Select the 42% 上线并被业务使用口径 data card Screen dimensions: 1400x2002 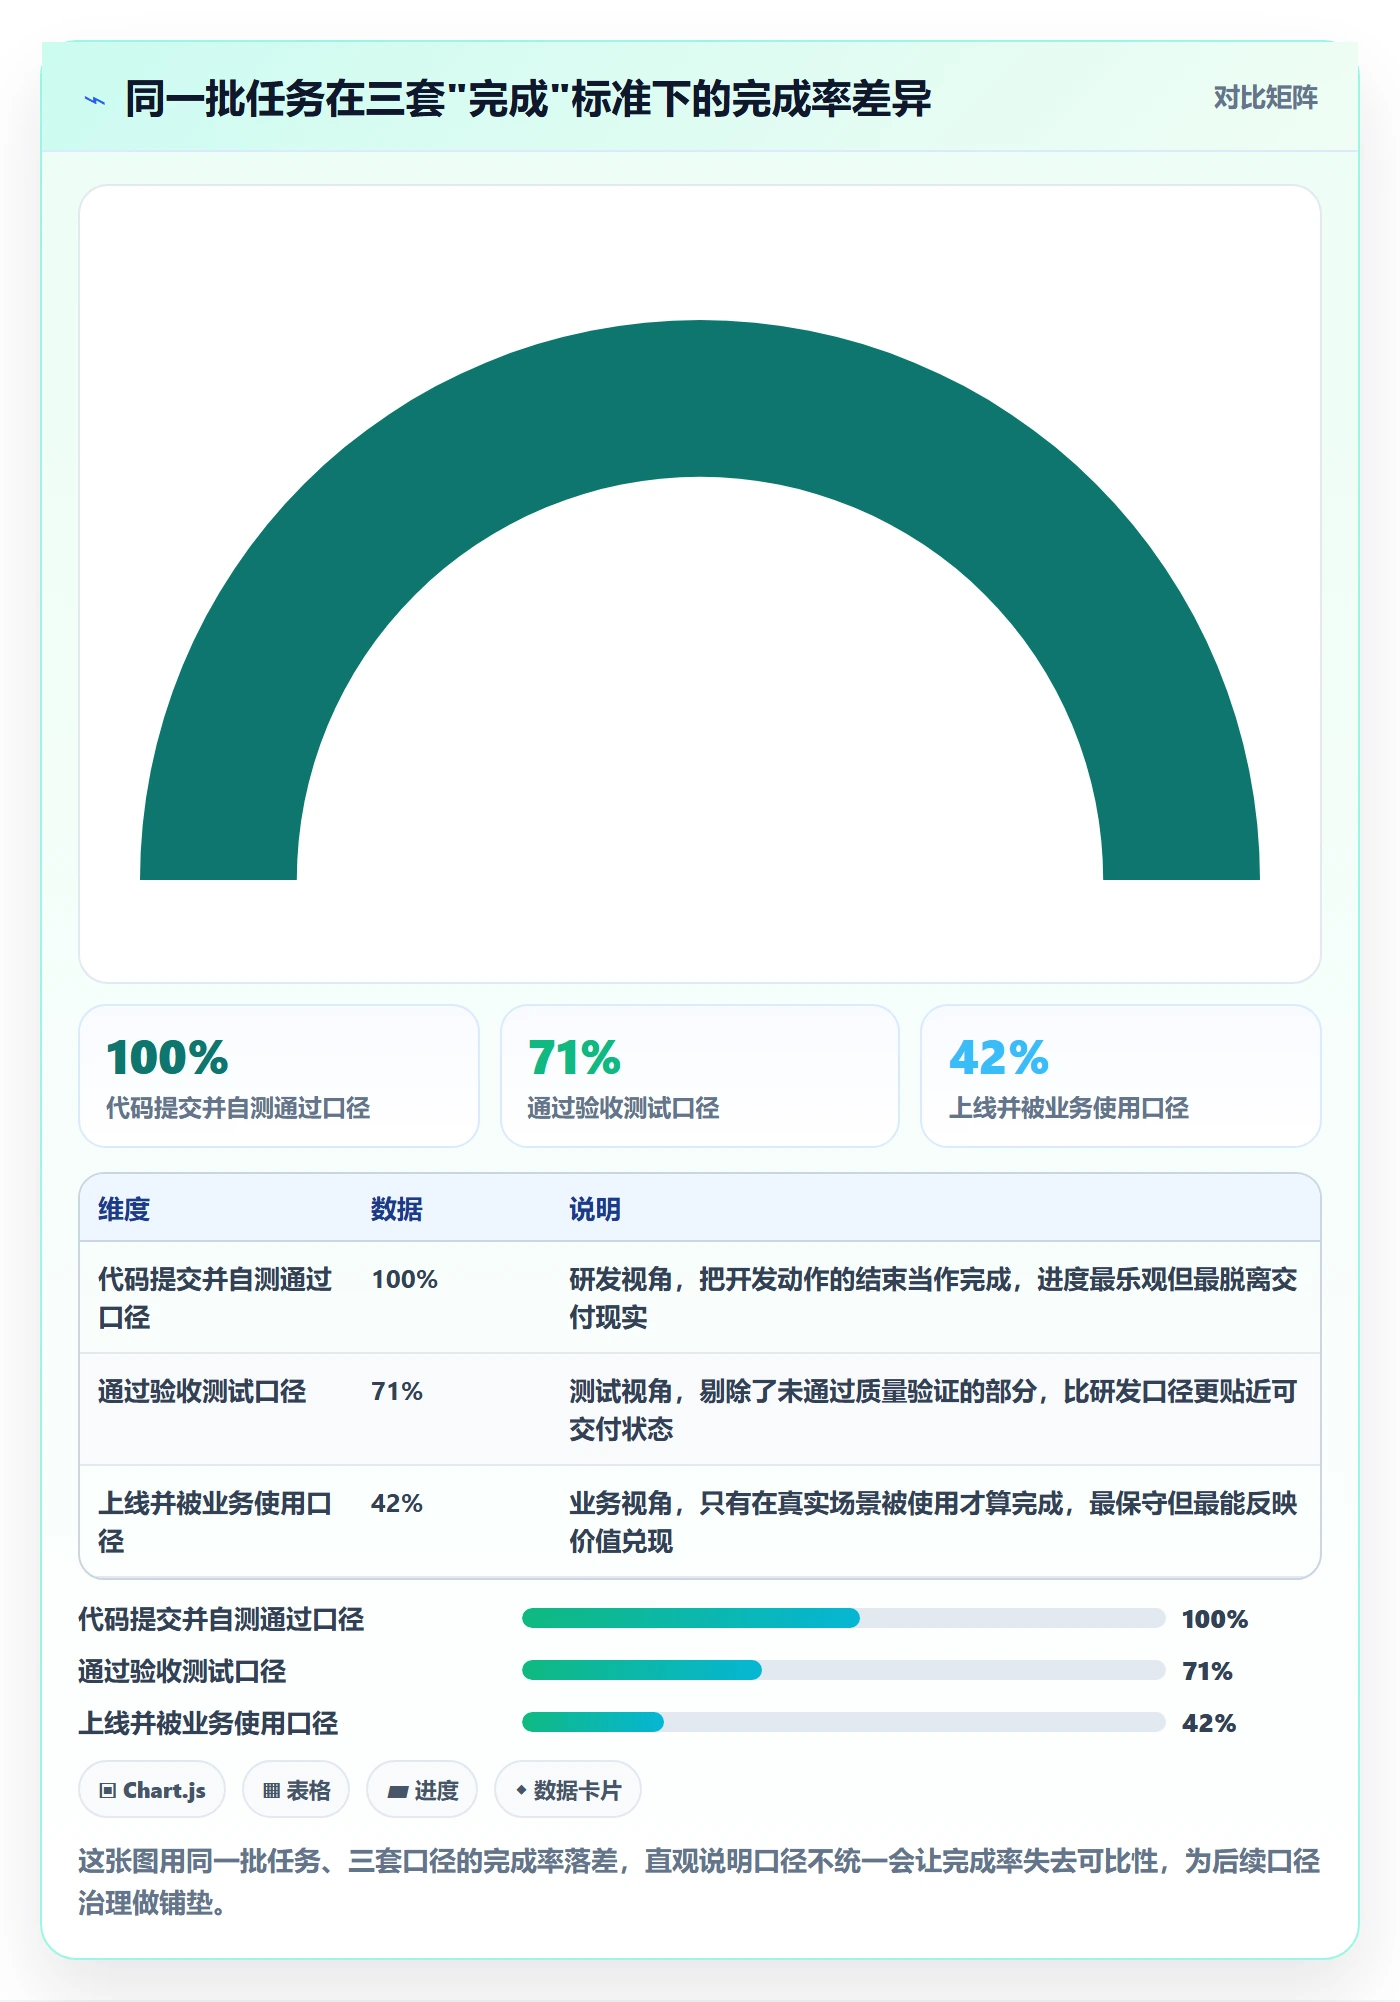tap(1121, 1076)
